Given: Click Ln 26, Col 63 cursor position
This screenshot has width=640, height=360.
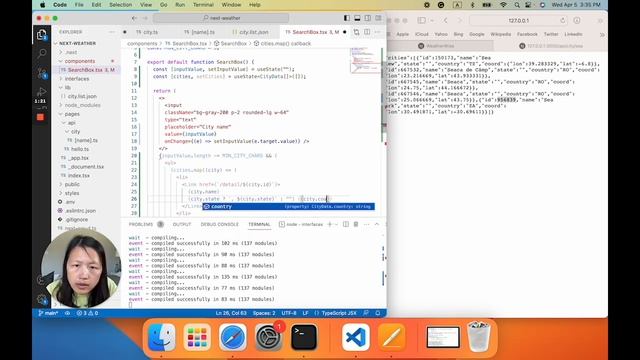Looking at the screenshot, I should click(x=231, y=313).
